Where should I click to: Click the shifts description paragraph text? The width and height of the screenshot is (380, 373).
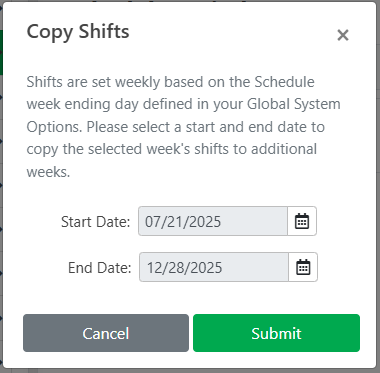point(183,127)
